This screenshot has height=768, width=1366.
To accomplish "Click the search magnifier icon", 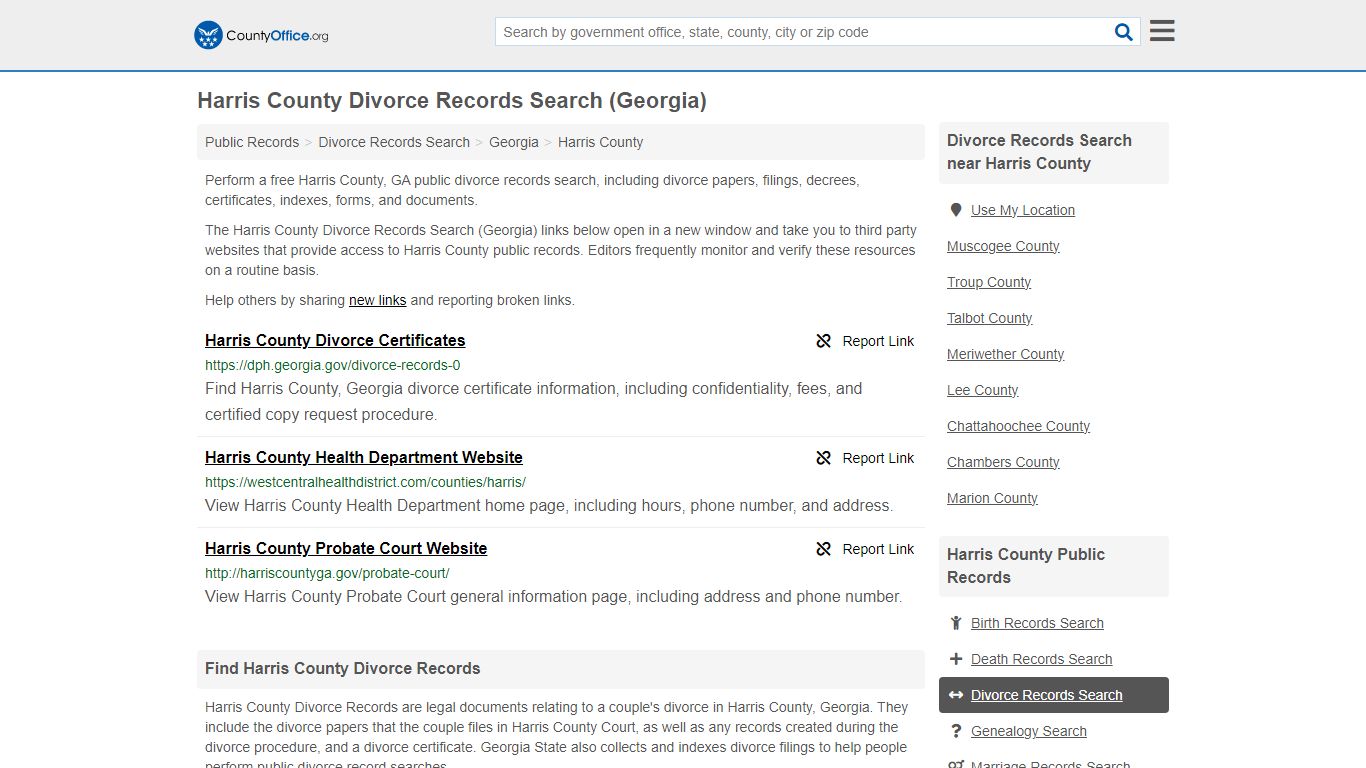I will pos(1124,32).
